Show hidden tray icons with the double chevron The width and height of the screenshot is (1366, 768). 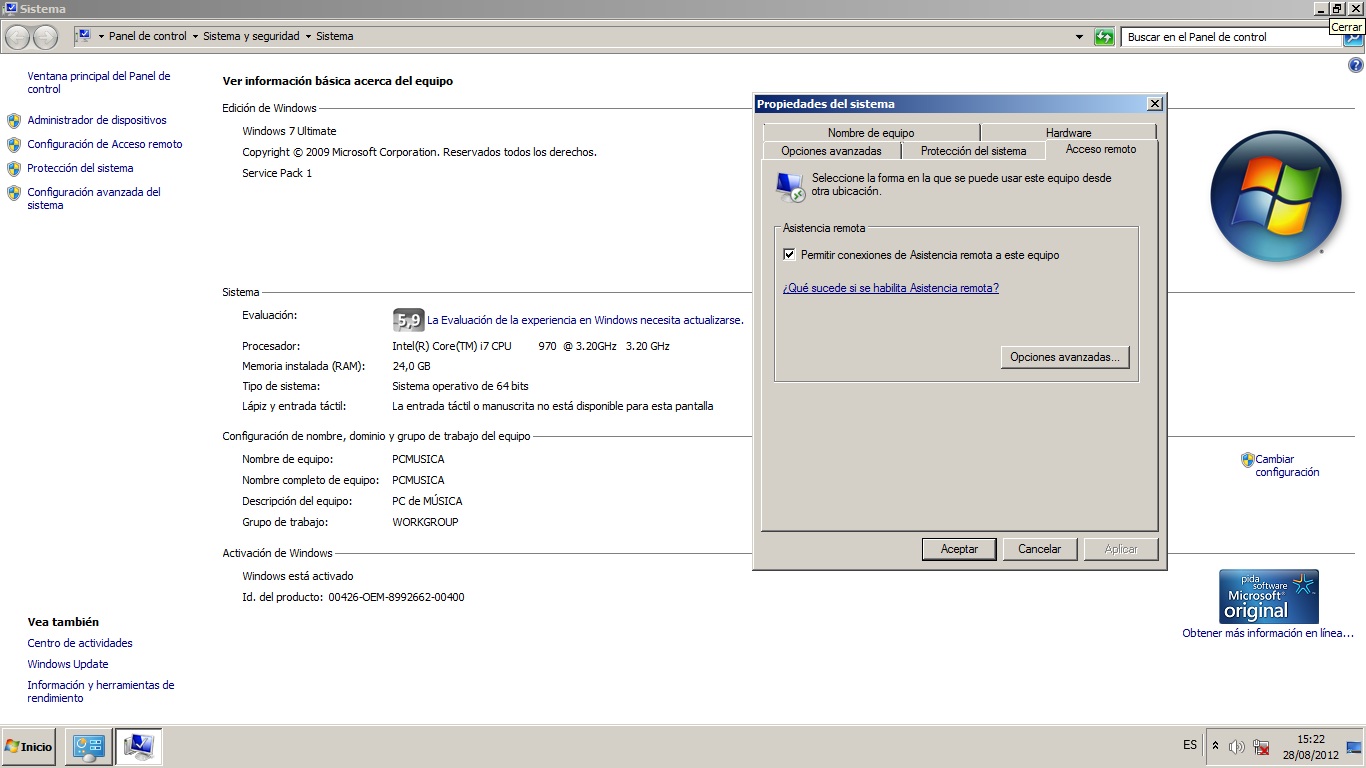(1215, 746)
